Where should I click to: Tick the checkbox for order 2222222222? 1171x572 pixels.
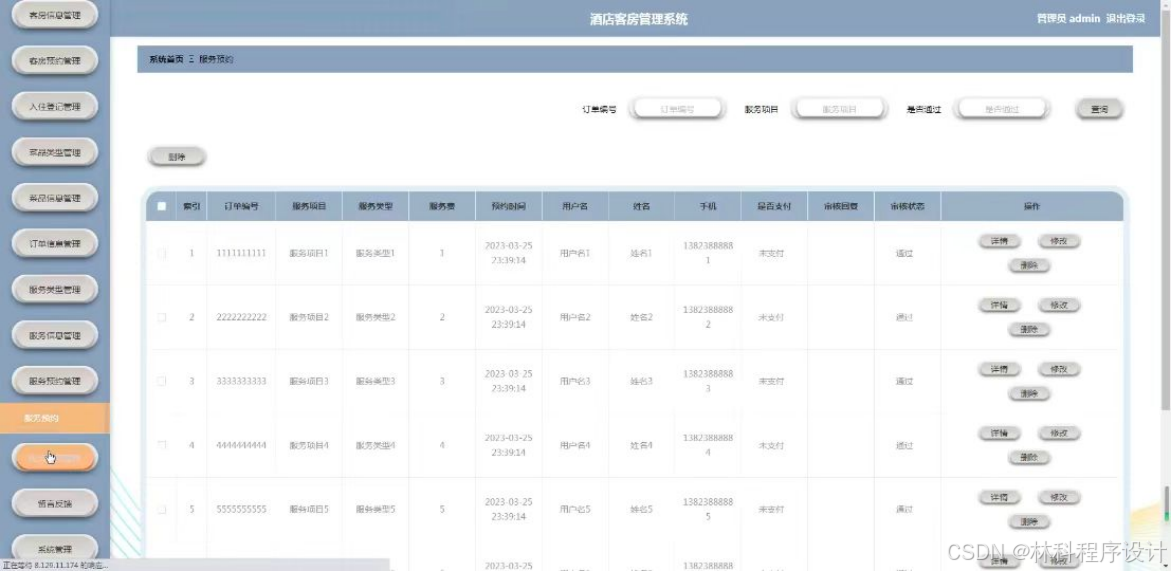161,317
